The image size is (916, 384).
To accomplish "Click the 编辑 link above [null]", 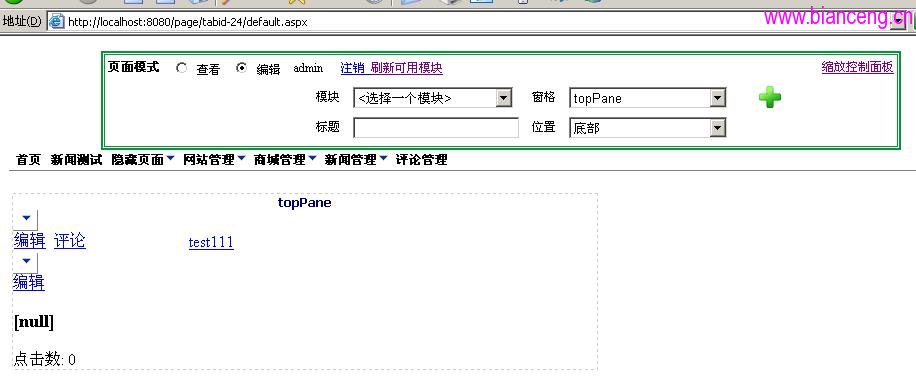I will (x=29, y=283).
